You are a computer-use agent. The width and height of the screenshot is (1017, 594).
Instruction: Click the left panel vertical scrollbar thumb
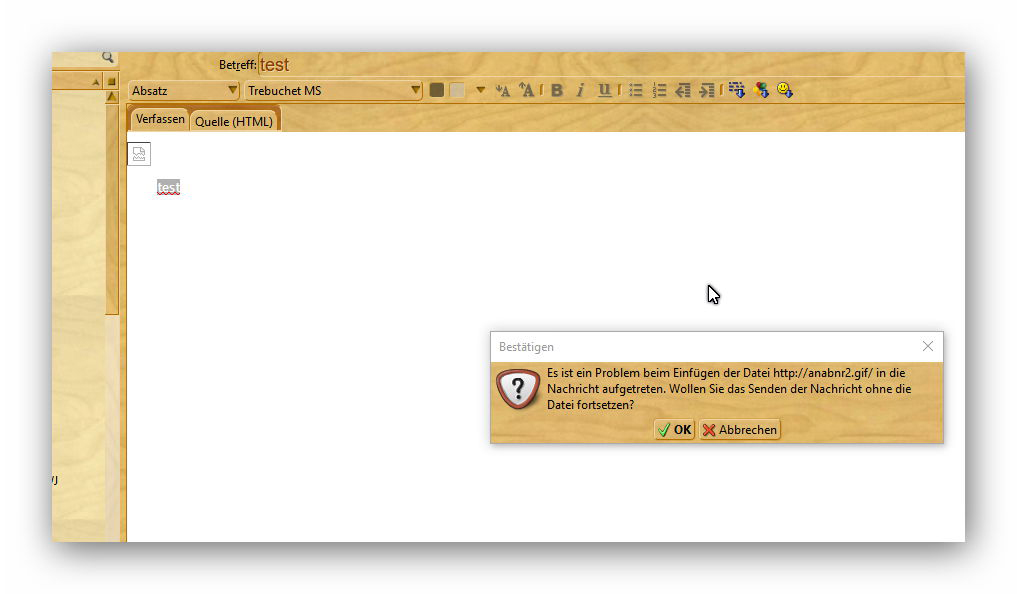(112, 209)
